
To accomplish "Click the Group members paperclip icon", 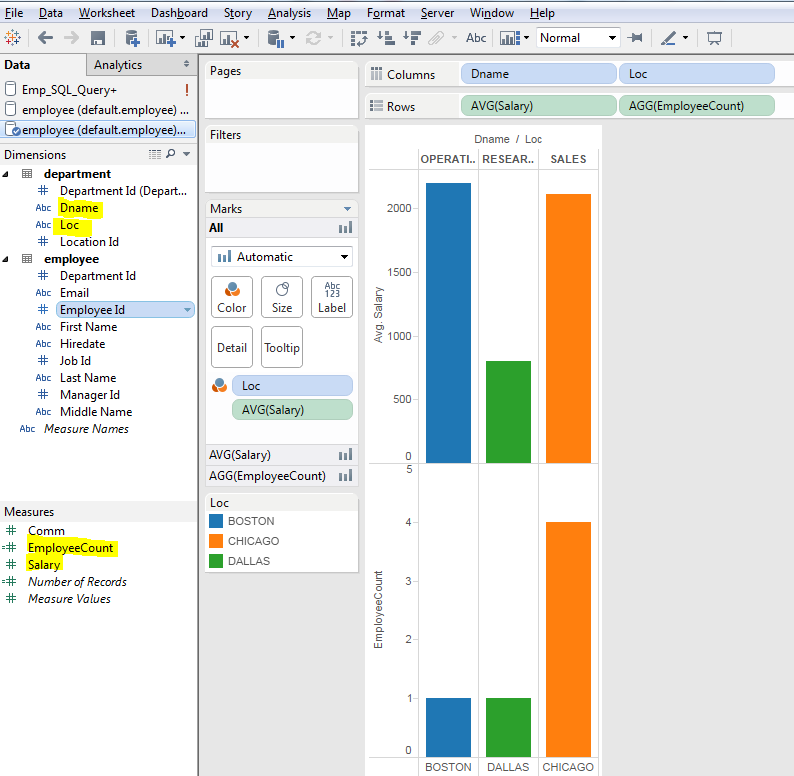I will coord(436,38).
